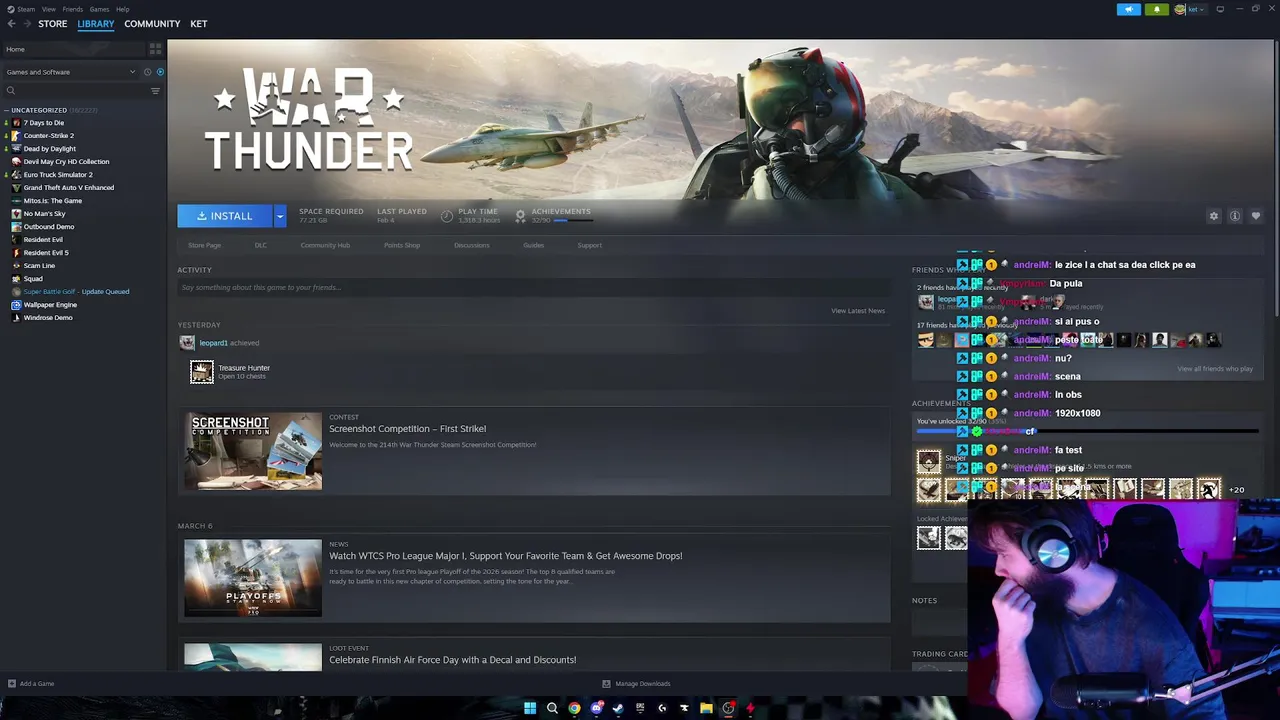Click the Treasure Hunter achievement icon
This screenshot has height=720, width=1280.
(202, 372)
